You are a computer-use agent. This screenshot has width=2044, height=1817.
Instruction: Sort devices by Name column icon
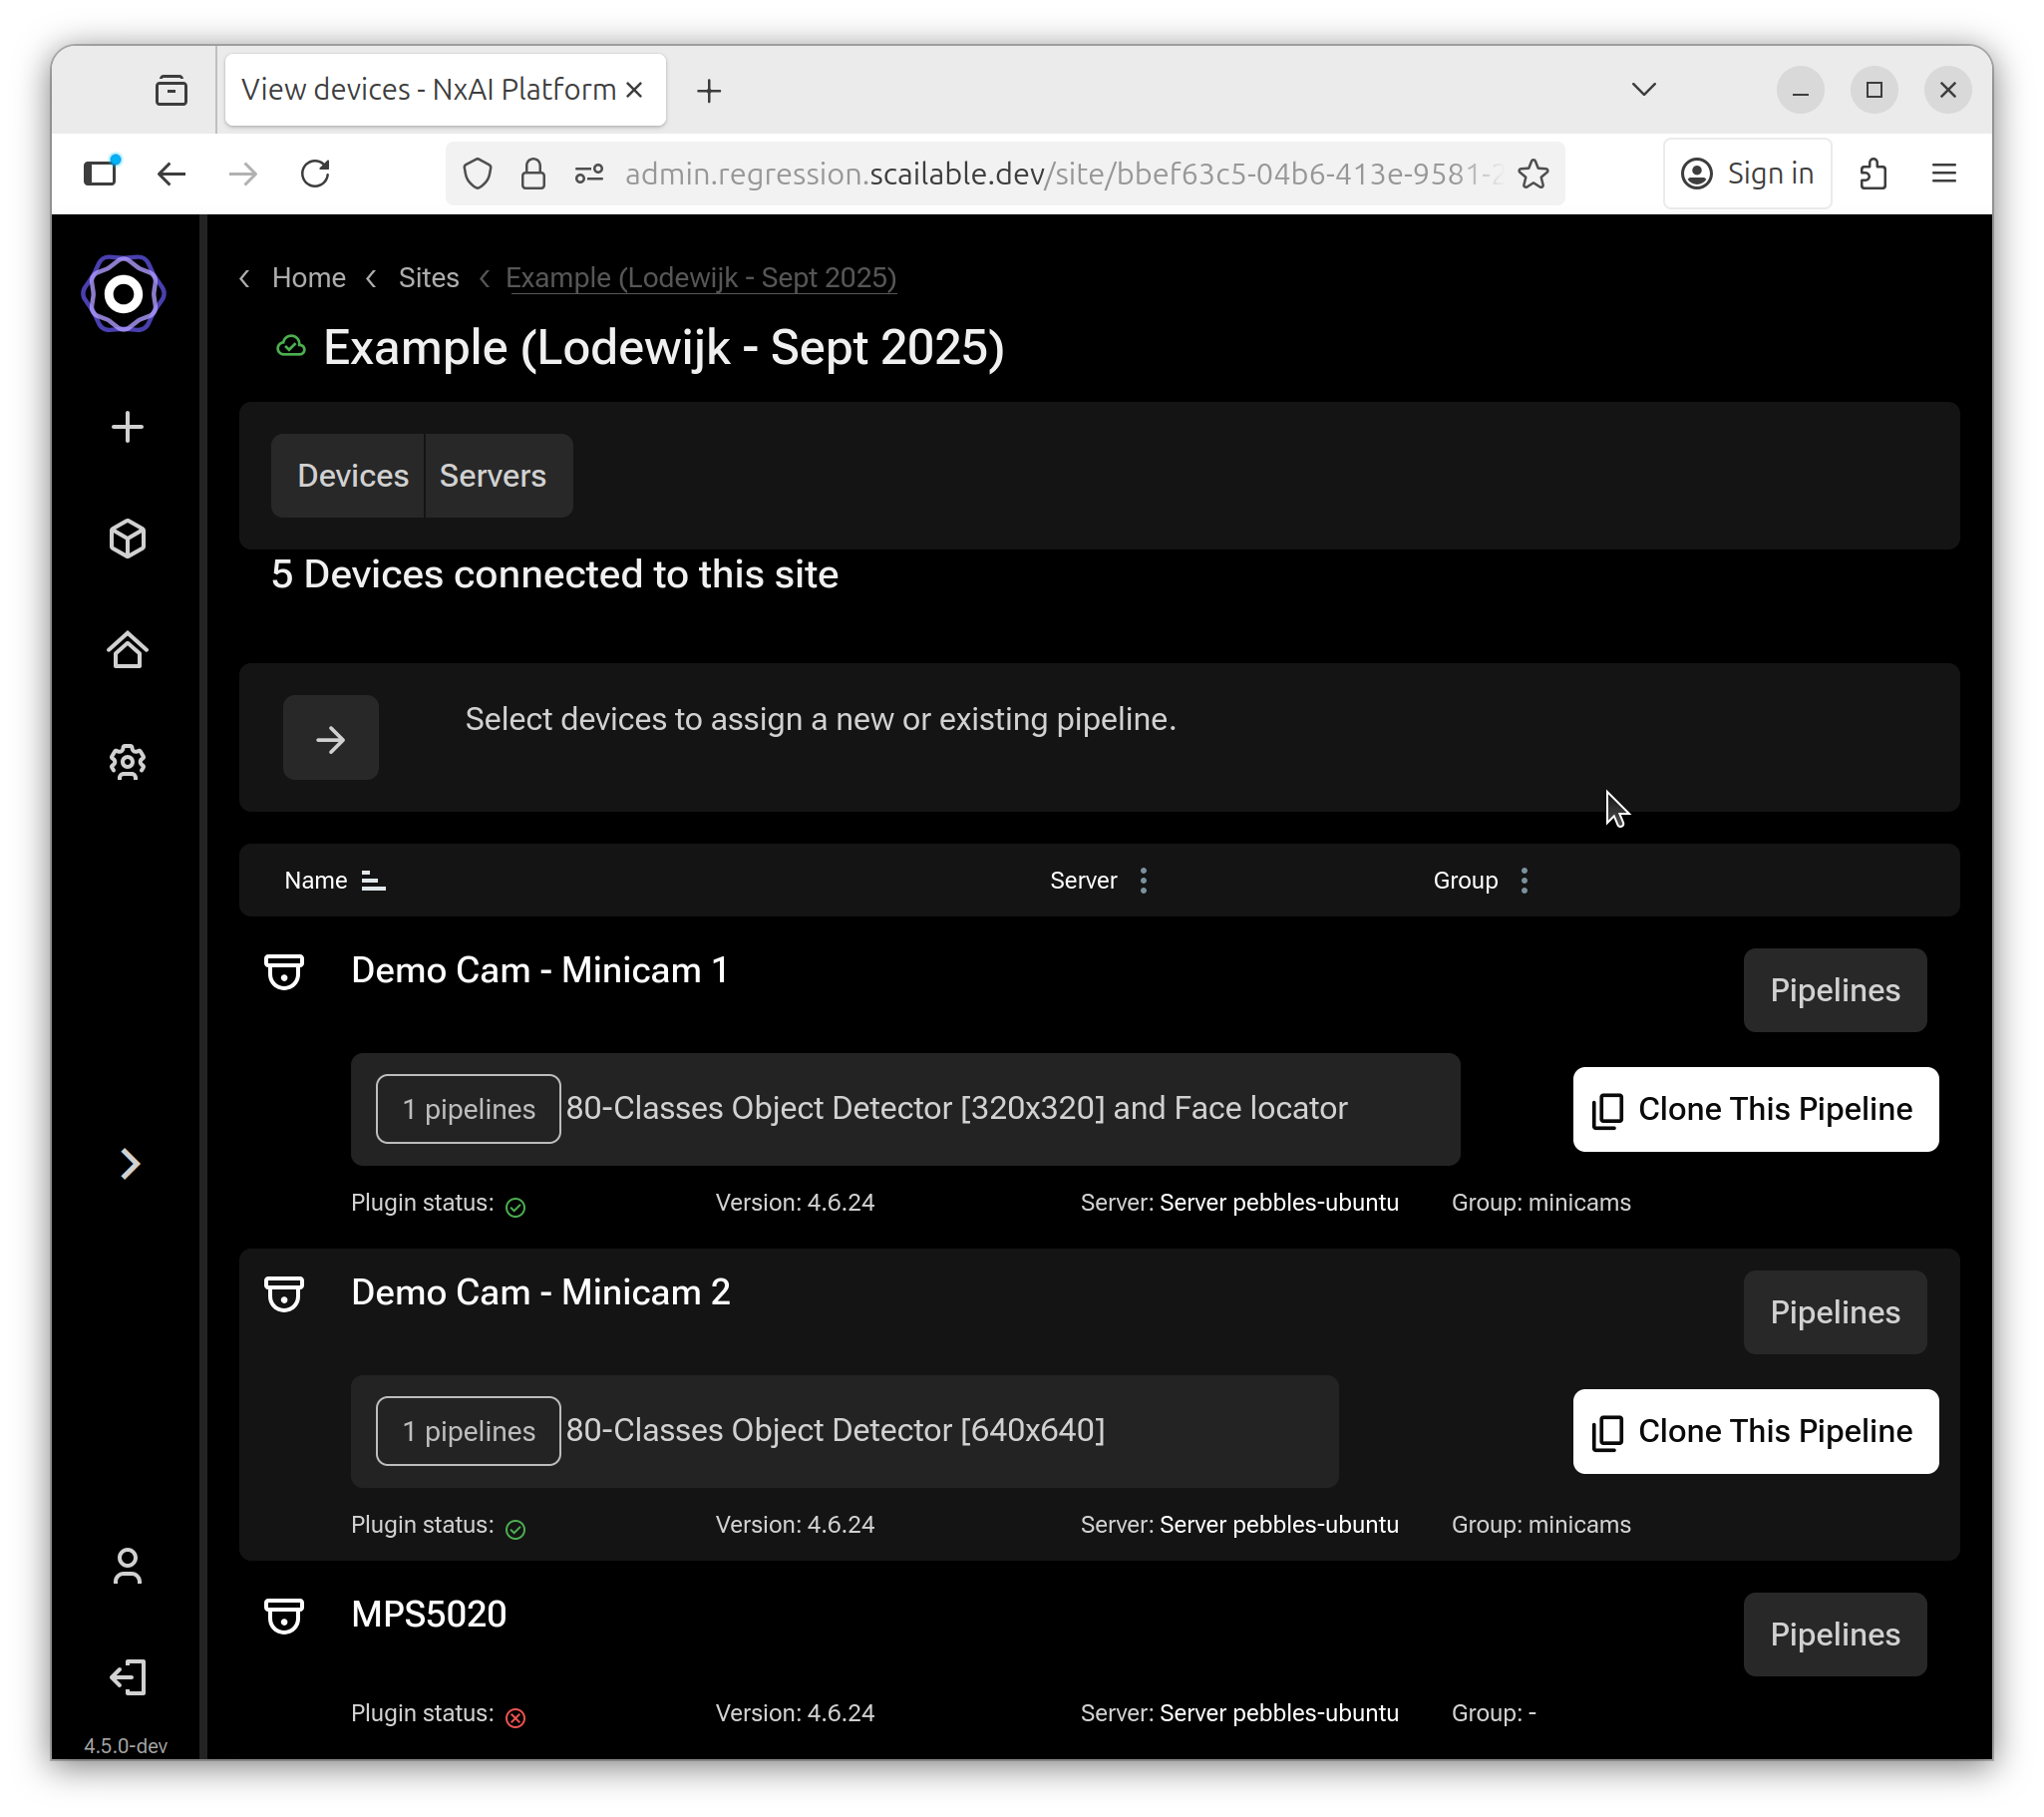(x=373, y=881)
